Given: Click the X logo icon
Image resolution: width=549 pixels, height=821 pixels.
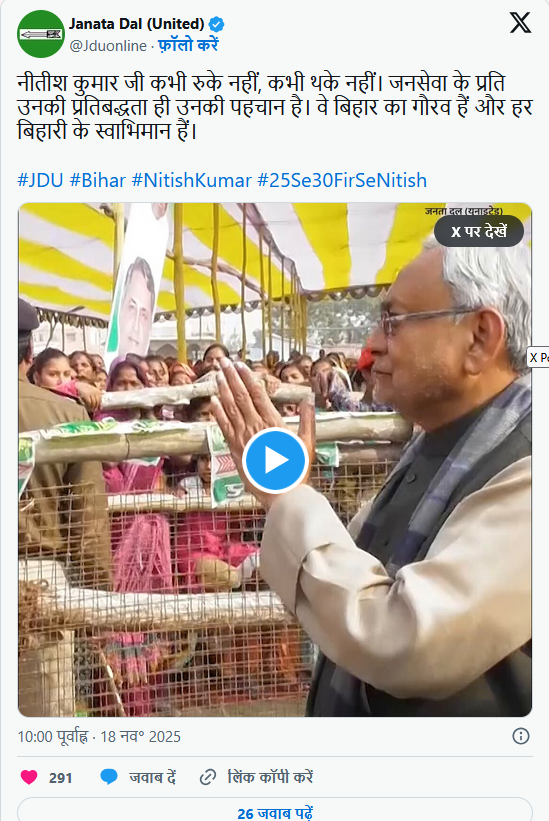Looking at the screenshot, I should pyautogui.click(x=520, y=23).
